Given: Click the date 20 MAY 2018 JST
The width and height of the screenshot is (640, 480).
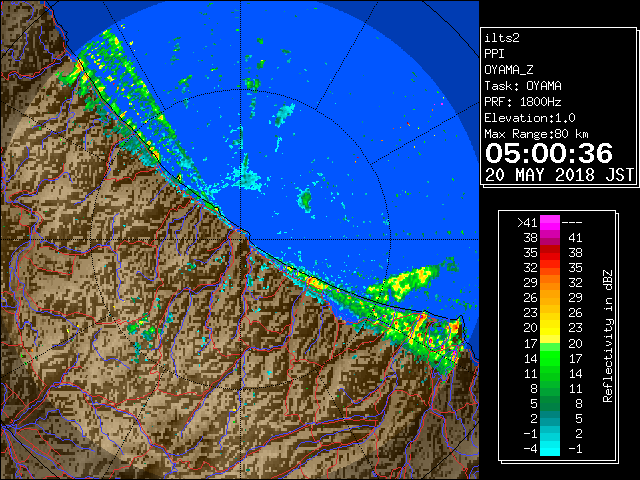Looking at the screenshot, I should [559, 175].
